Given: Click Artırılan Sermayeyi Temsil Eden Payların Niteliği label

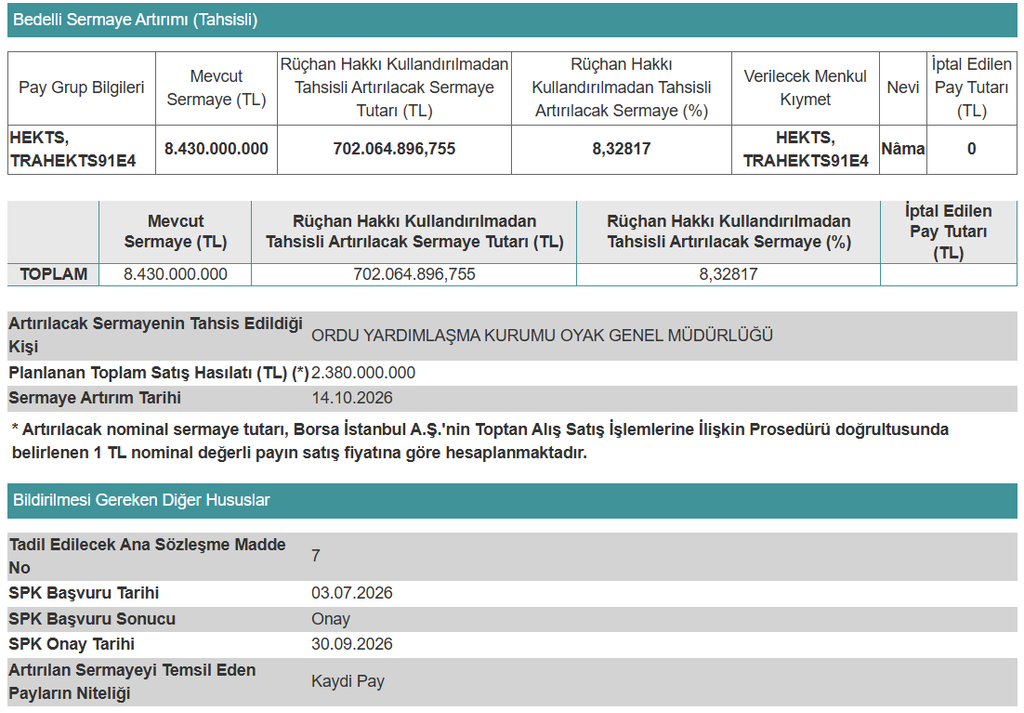Looking at the screenshot, I should point(132,682).
